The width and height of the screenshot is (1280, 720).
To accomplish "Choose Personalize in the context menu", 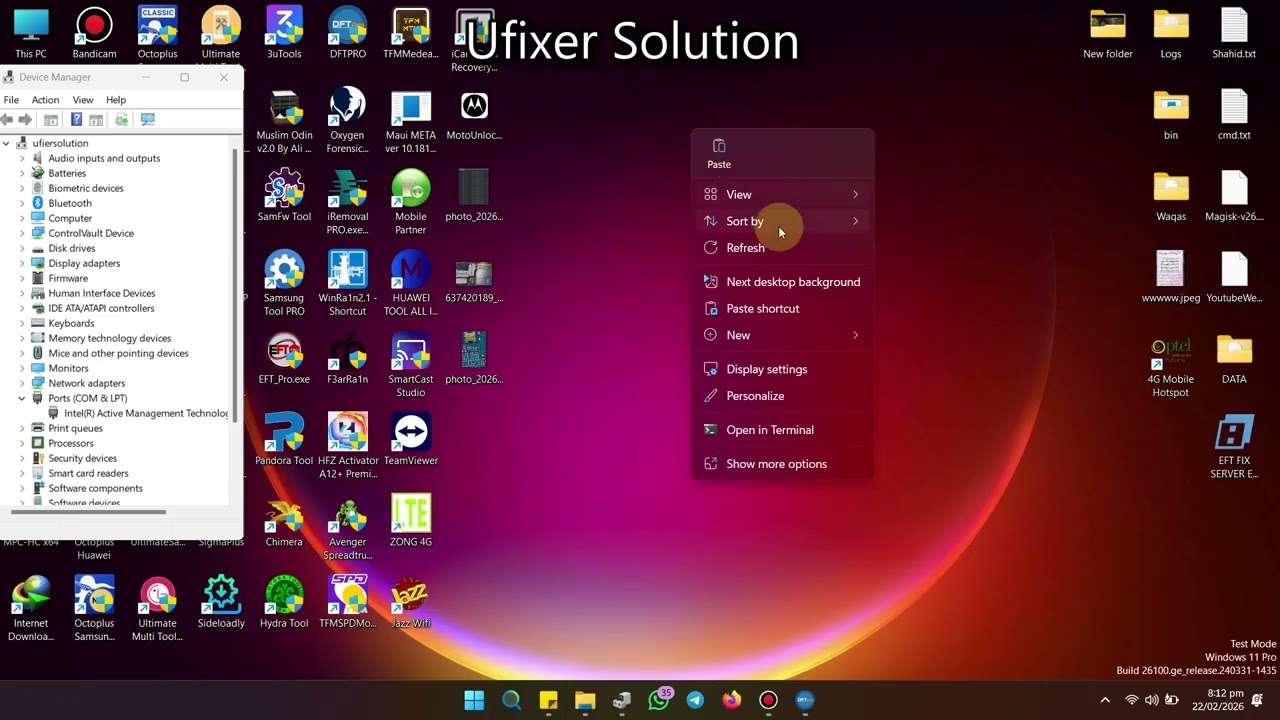I will tap(782, 396).
